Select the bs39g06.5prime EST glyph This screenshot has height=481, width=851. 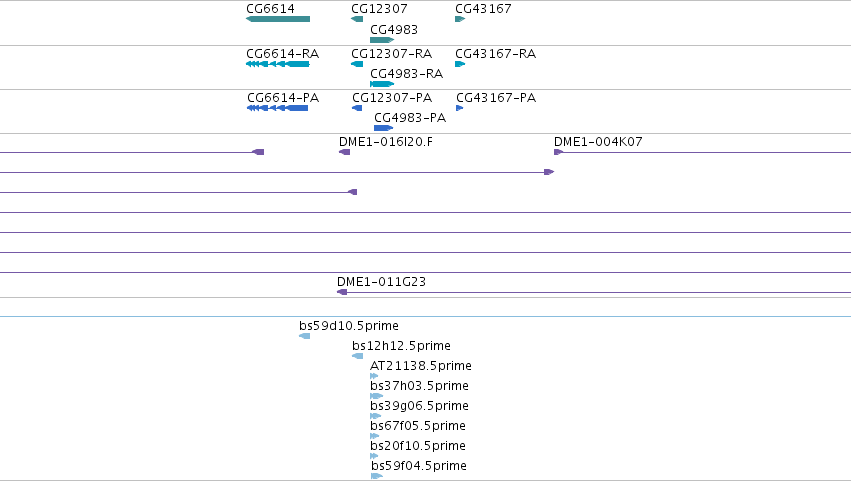click(376, 416)
